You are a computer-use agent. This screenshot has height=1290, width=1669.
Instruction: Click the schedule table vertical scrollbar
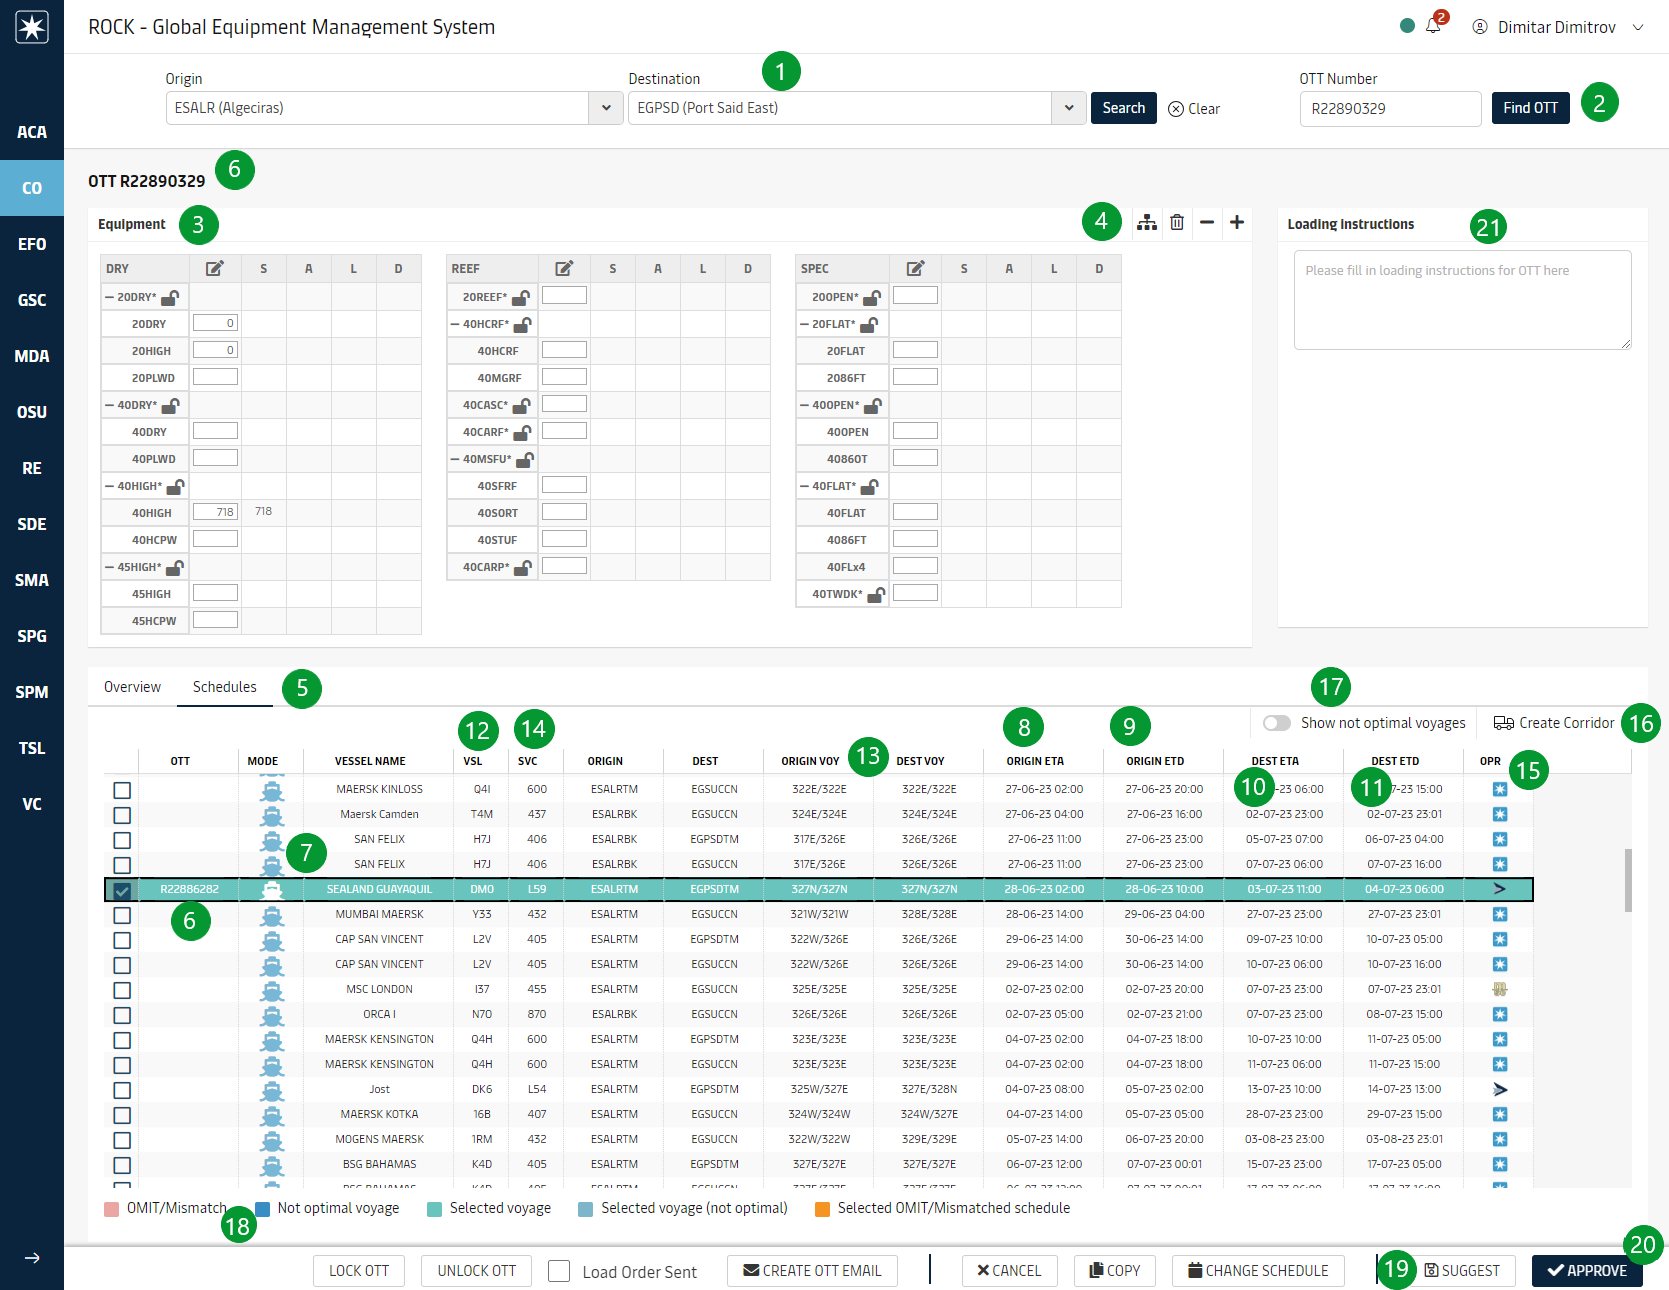pyautogui.click(x=1628, y=880)
